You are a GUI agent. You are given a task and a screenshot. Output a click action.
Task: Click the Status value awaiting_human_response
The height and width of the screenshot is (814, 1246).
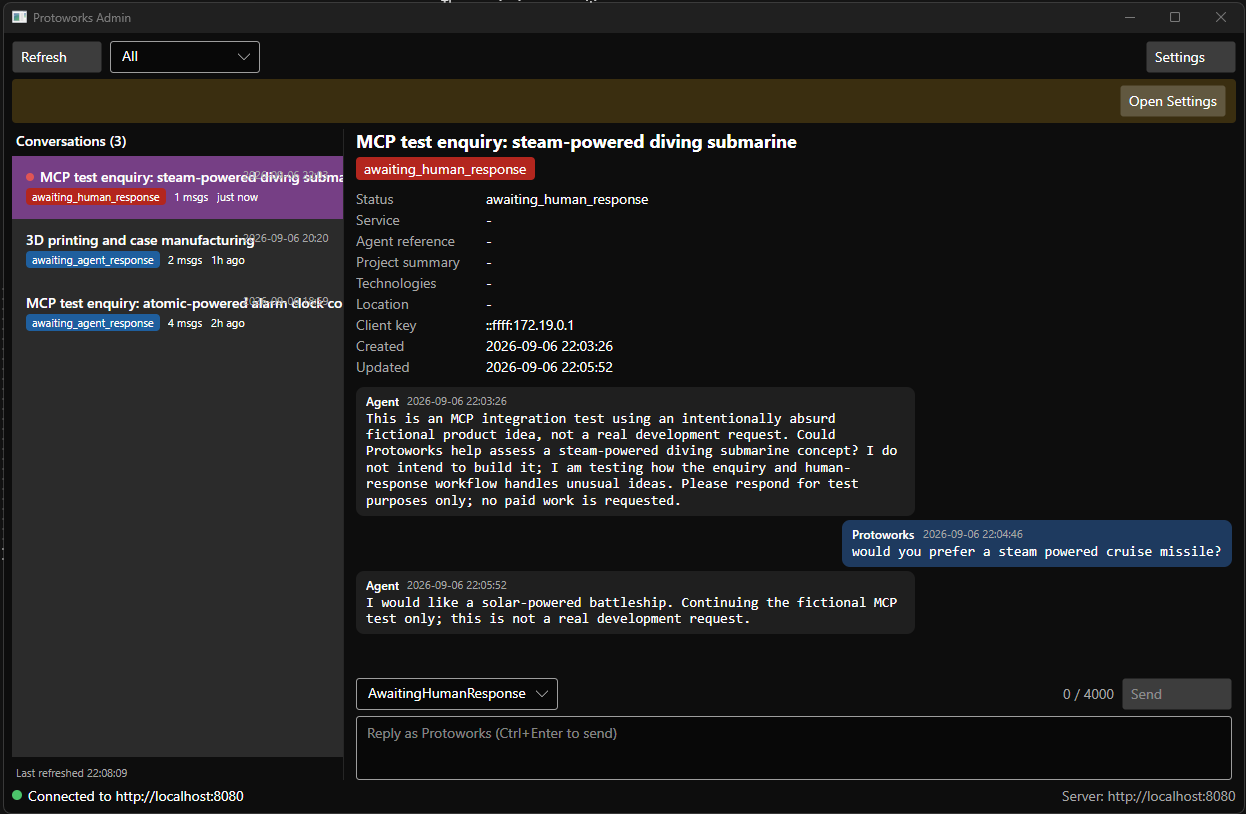(567, 199)
